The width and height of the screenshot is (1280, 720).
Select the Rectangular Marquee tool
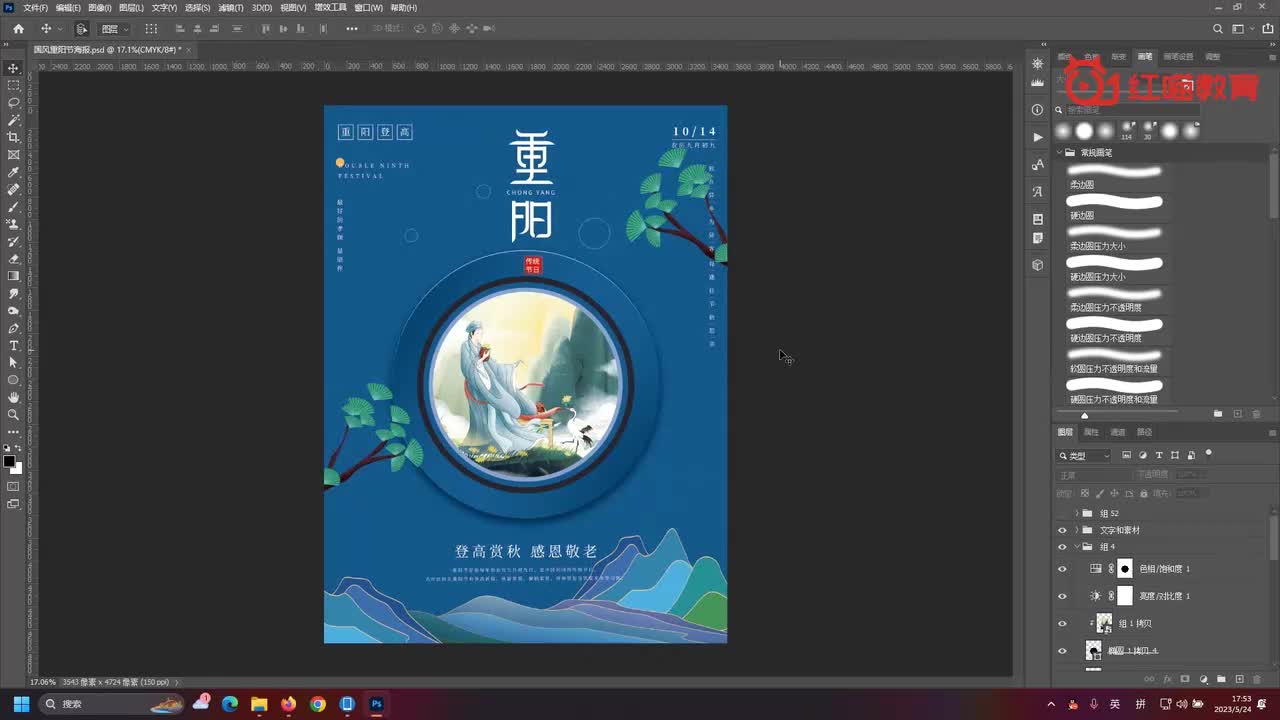[x=14, y=85]
